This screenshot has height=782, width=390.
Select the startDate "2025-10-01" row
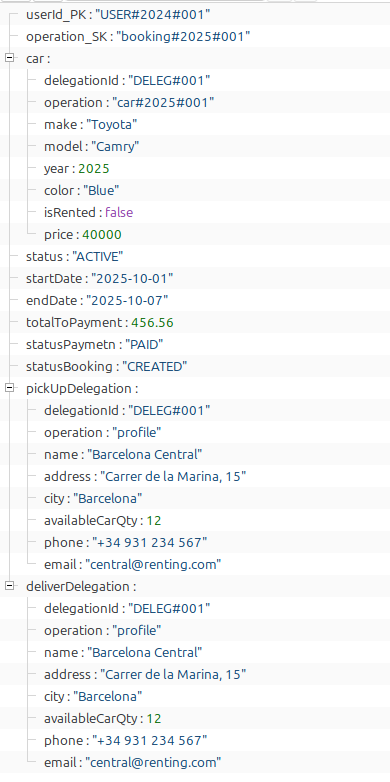pyautogui.click(x=195, y=278)
